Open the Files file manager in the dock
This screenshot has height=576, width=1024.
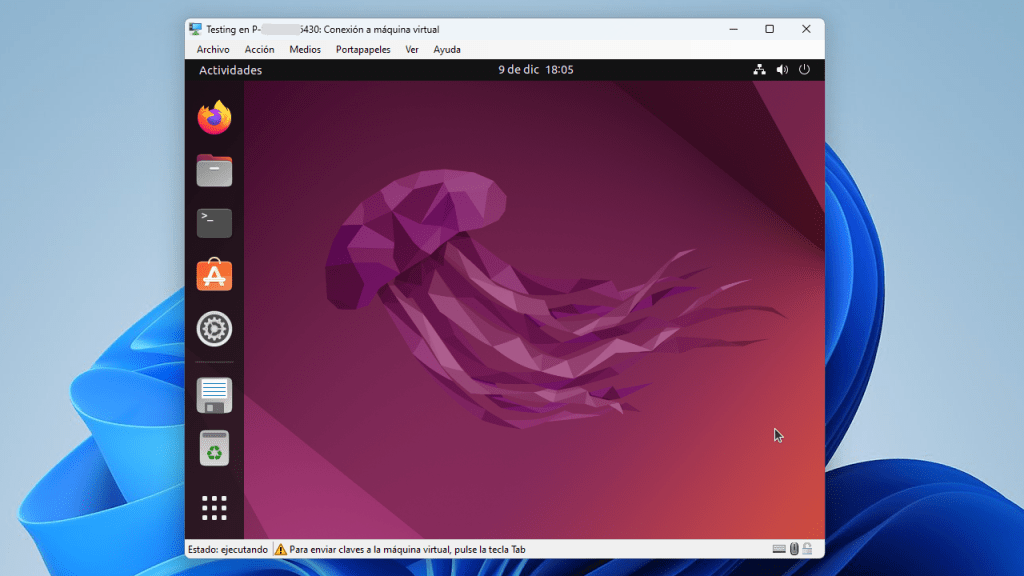[214, 170]
